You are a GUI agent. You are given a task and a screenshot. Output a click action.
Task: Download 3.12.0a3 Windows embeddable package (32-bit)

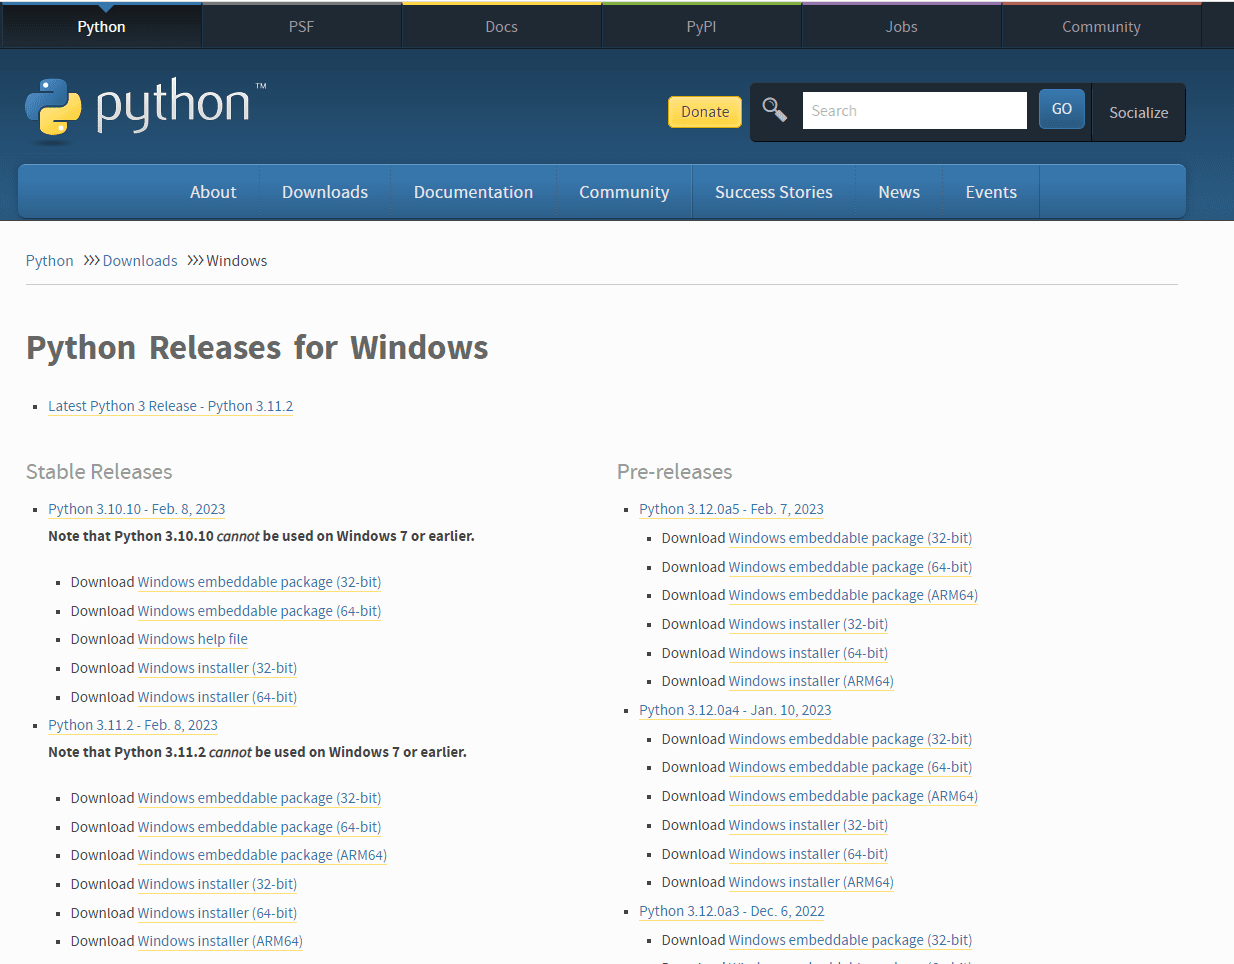pyautogui.click(x=850, y=940)
